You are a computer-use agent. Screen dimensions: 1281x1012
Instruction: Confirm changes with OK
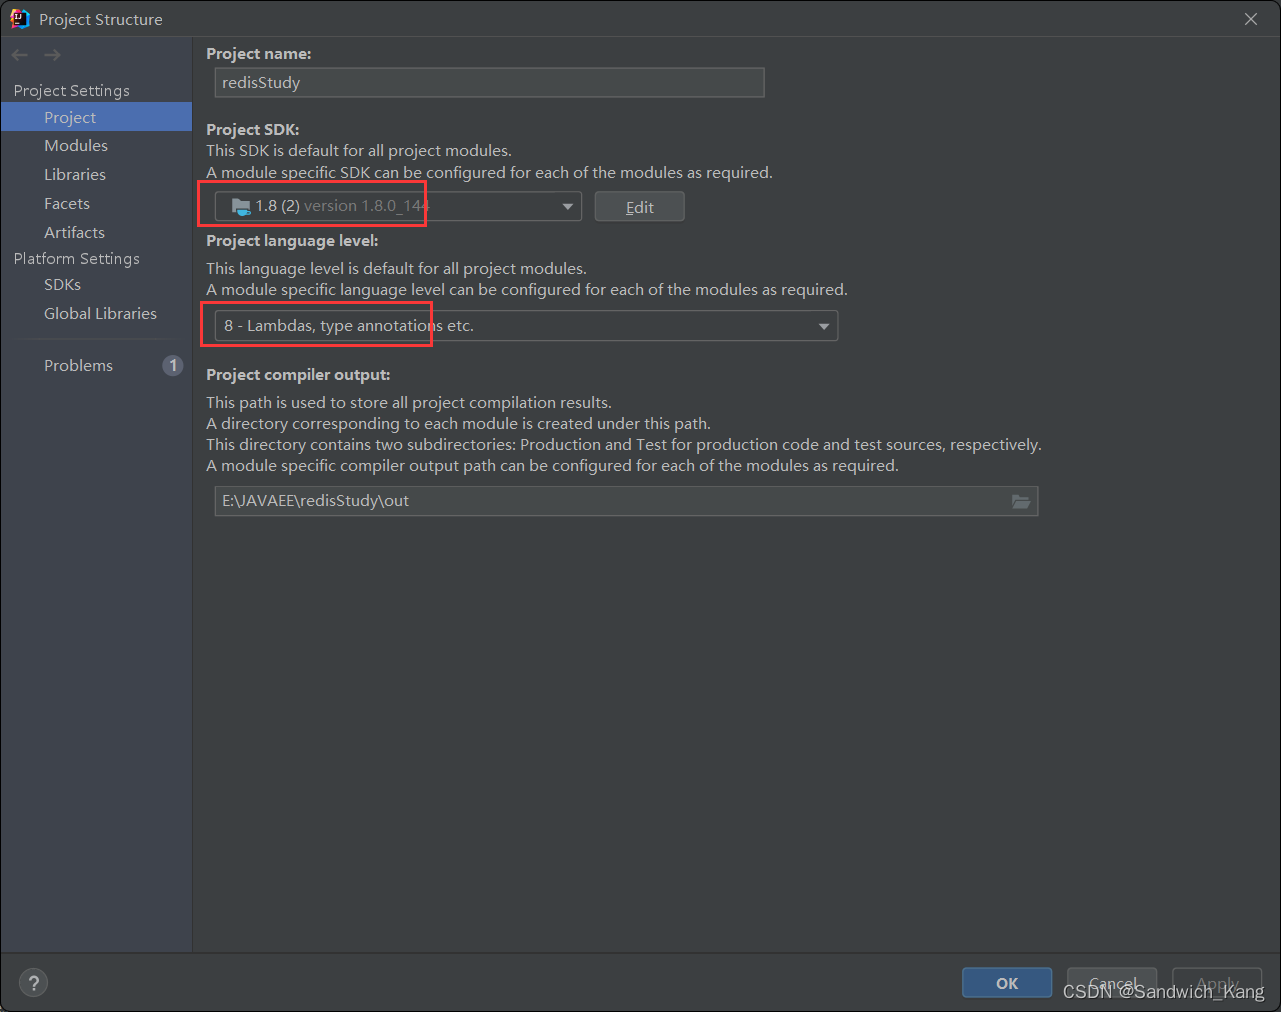(1006, 982)
